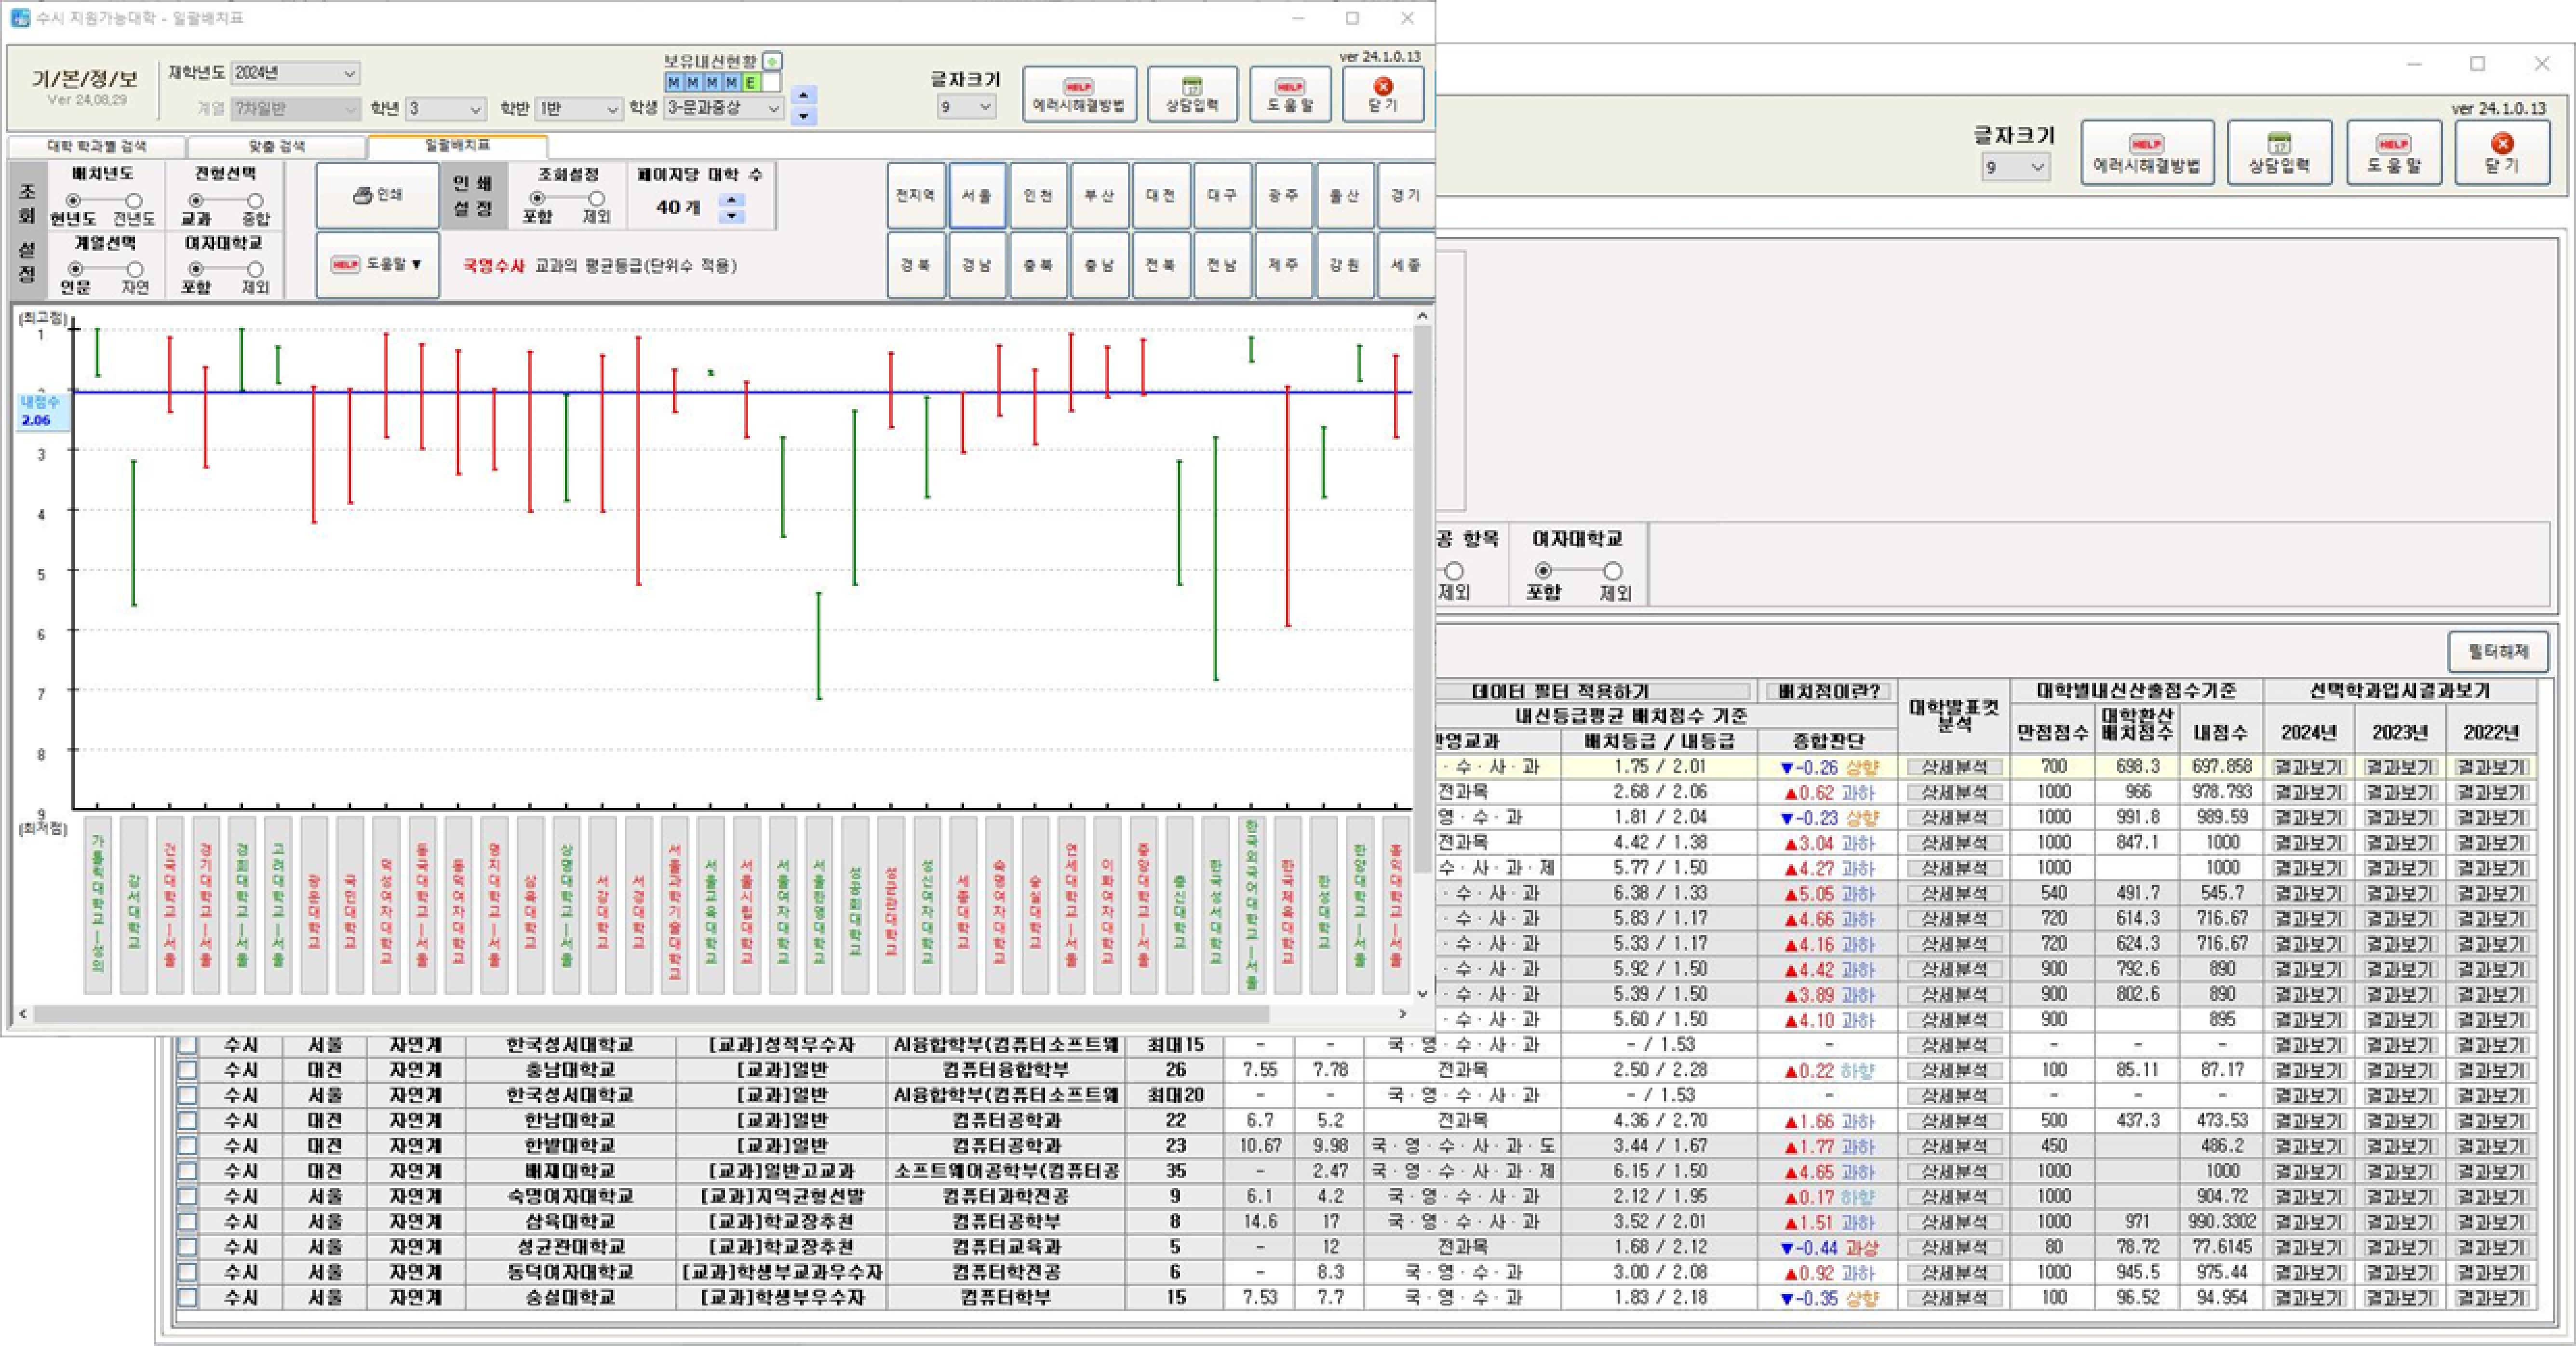Select 제외 under 여자대학교 in back window
The image size is (2576, 1346).
(1613, 571)
